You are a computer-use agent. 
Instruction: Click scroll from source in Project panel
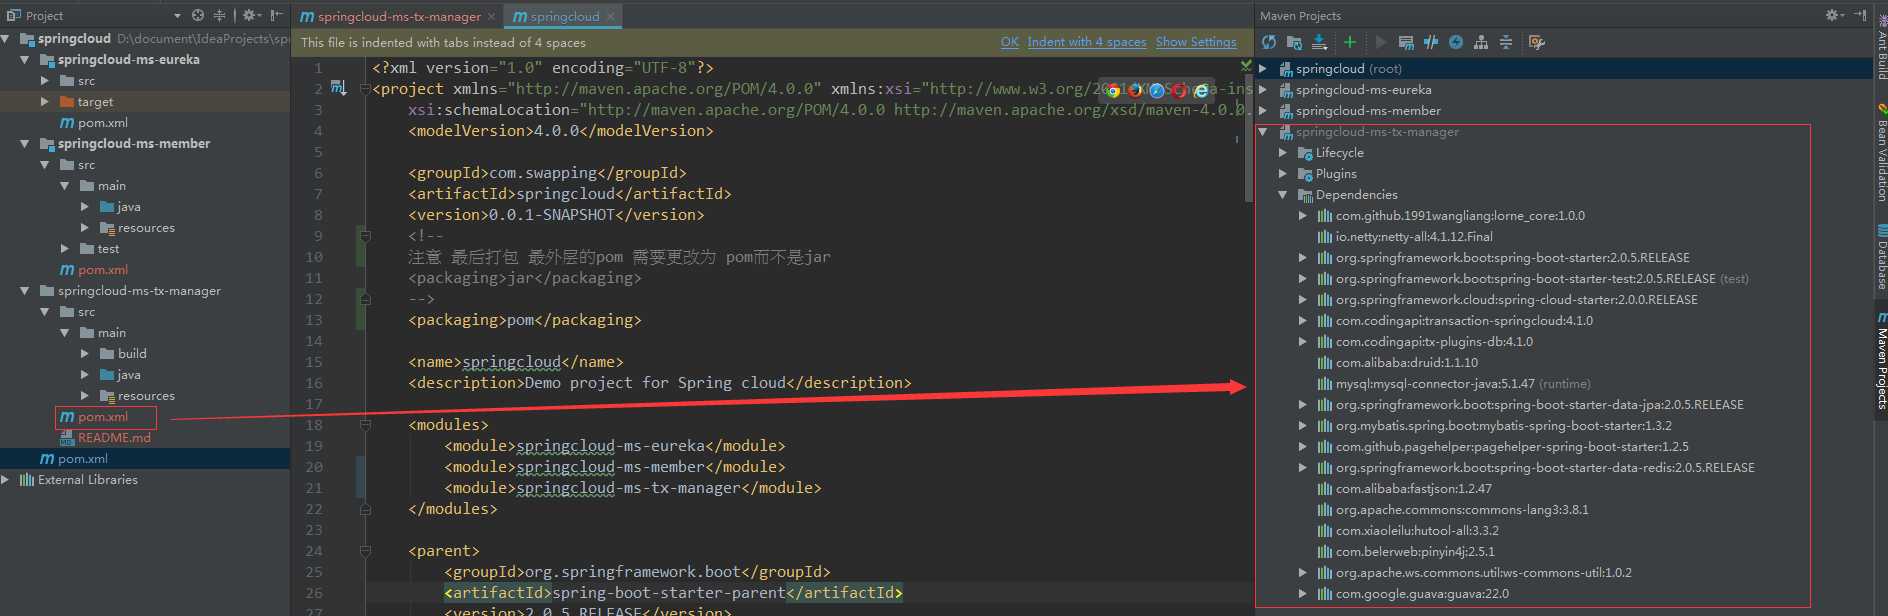(x=198, y=15)
